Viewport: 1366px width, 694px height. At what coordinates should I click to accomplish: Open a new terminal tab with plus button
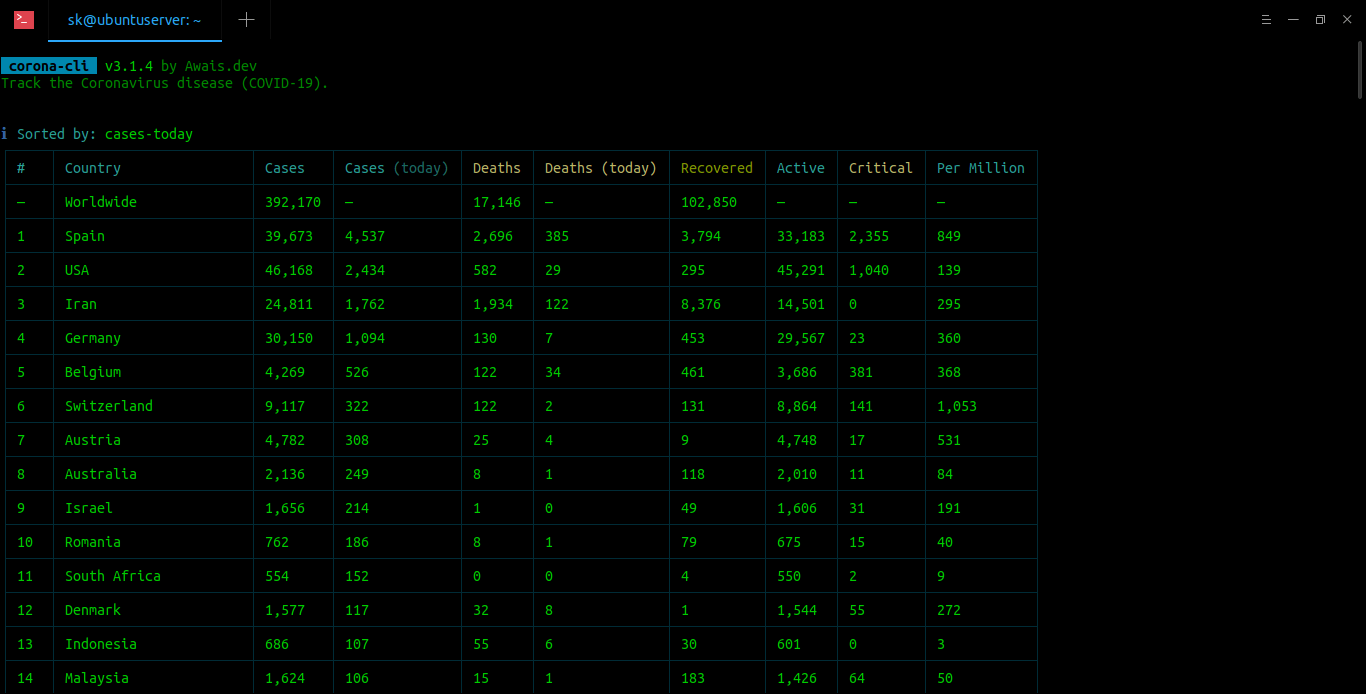click(x=246, y=20)
